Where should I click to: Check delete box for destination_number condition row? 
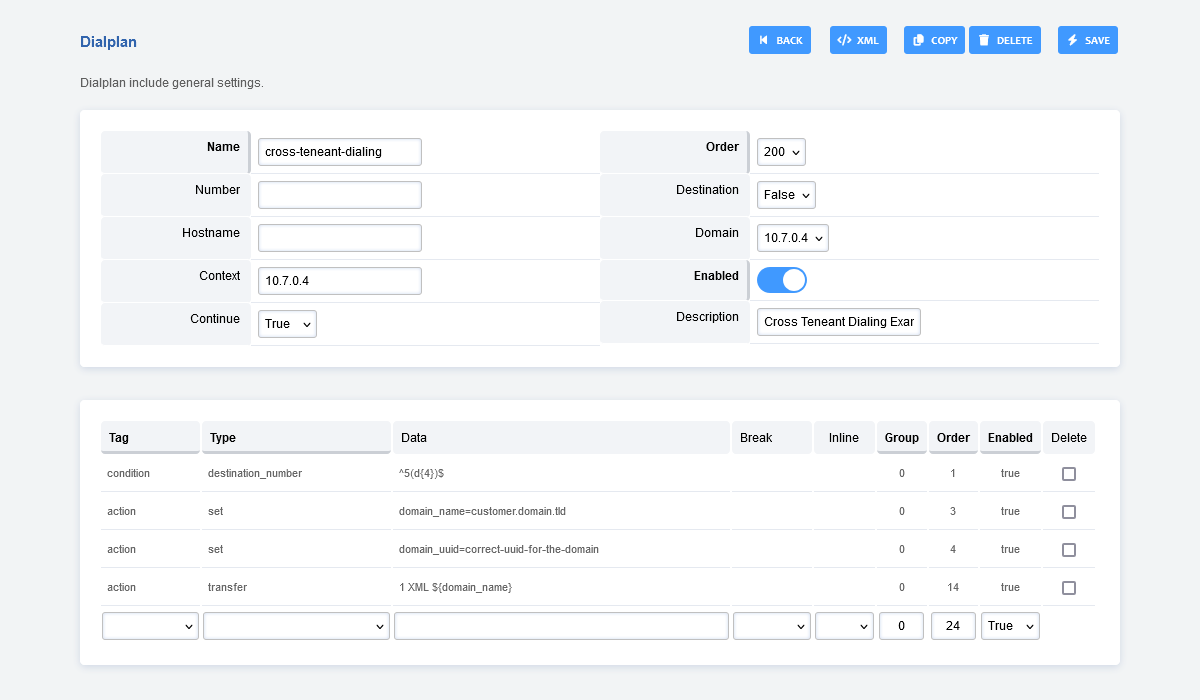point(1068,474)
